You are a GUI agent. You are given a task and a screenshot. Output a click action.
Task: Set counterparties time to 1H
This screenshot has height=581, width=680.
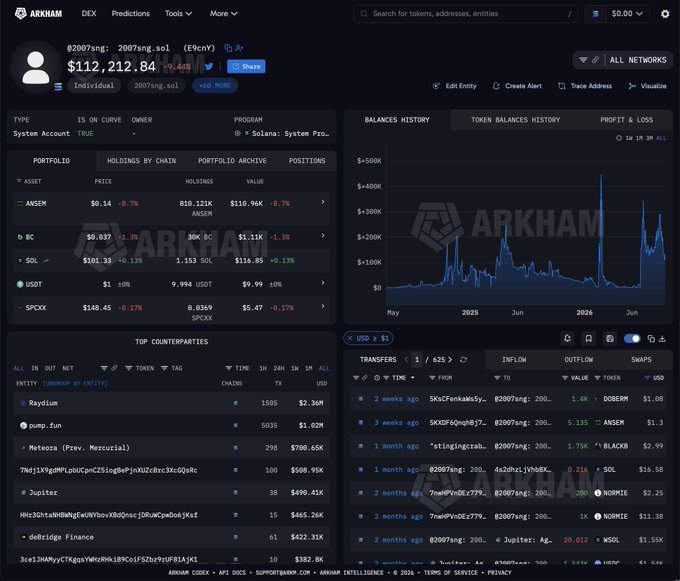(x=263, y=369)
